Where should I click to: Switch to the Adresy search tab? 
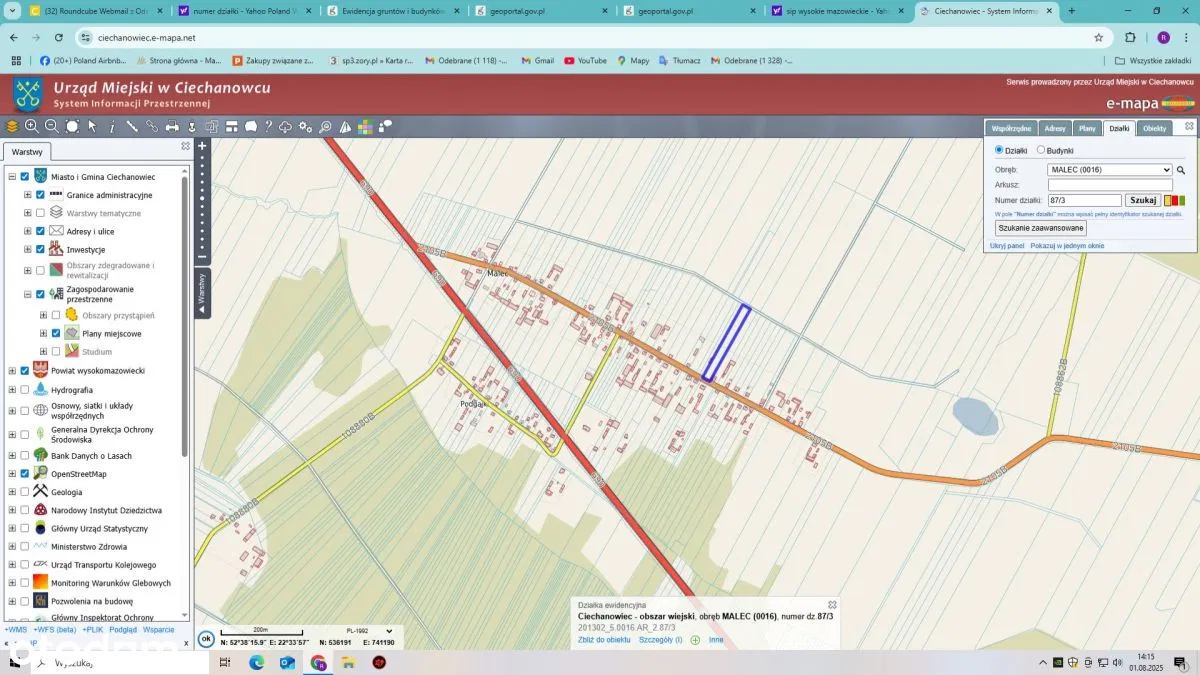point(1054,128)
